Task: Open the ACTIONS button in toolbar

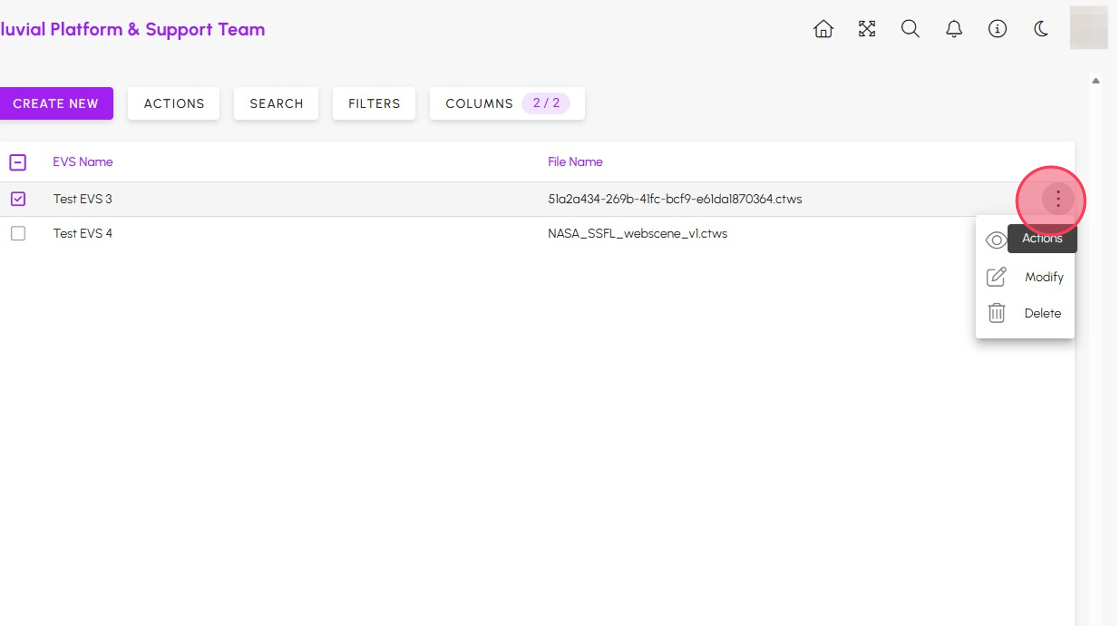Action: [x=174, y=104]
